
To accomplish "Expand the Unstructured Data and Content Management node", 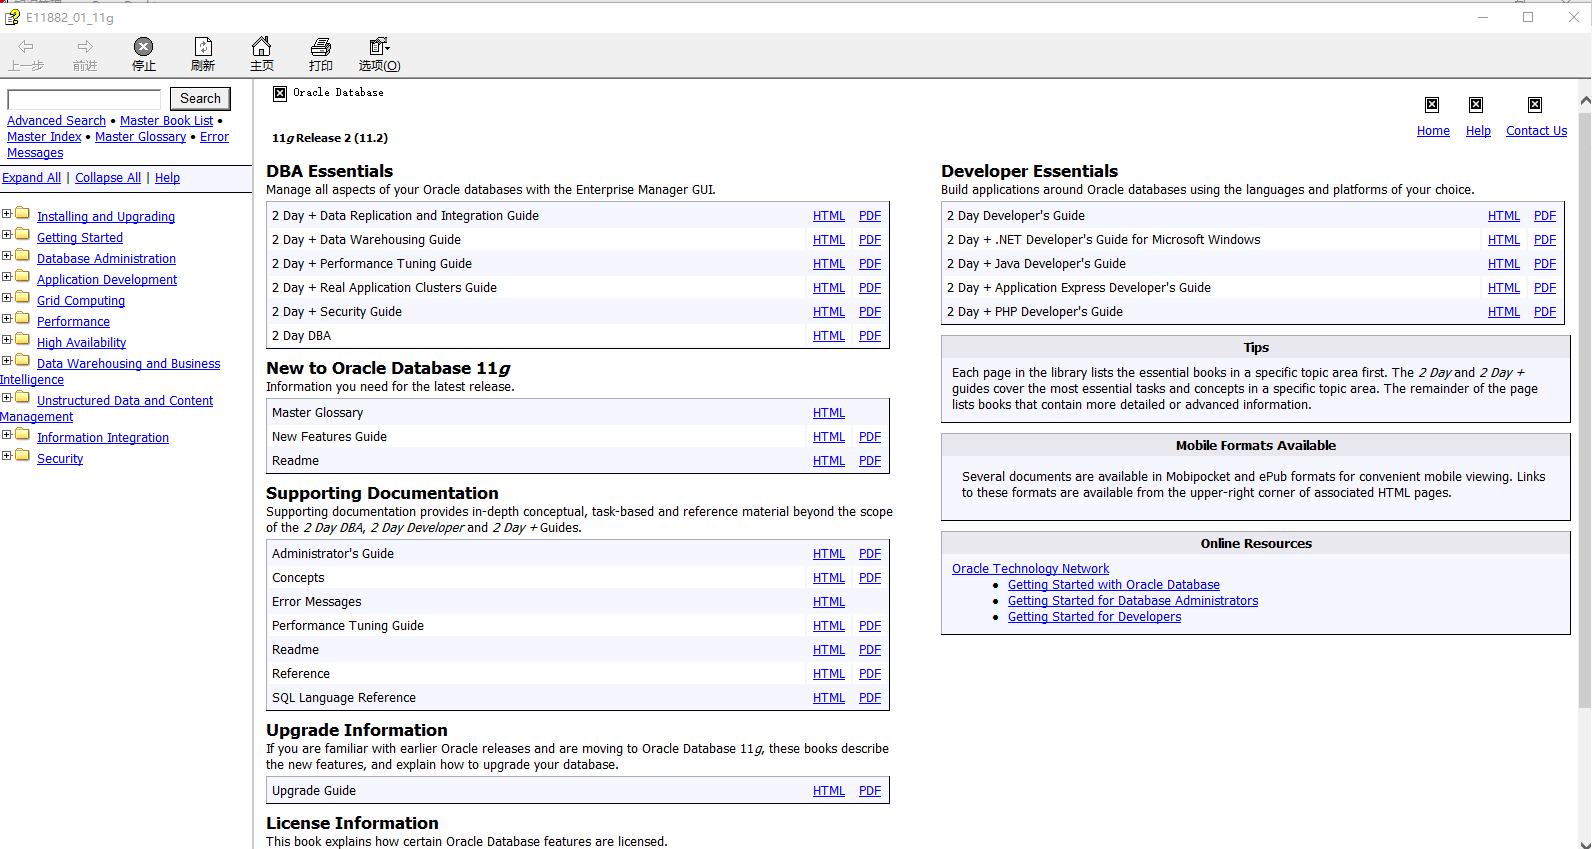I will tap(6, 398).
